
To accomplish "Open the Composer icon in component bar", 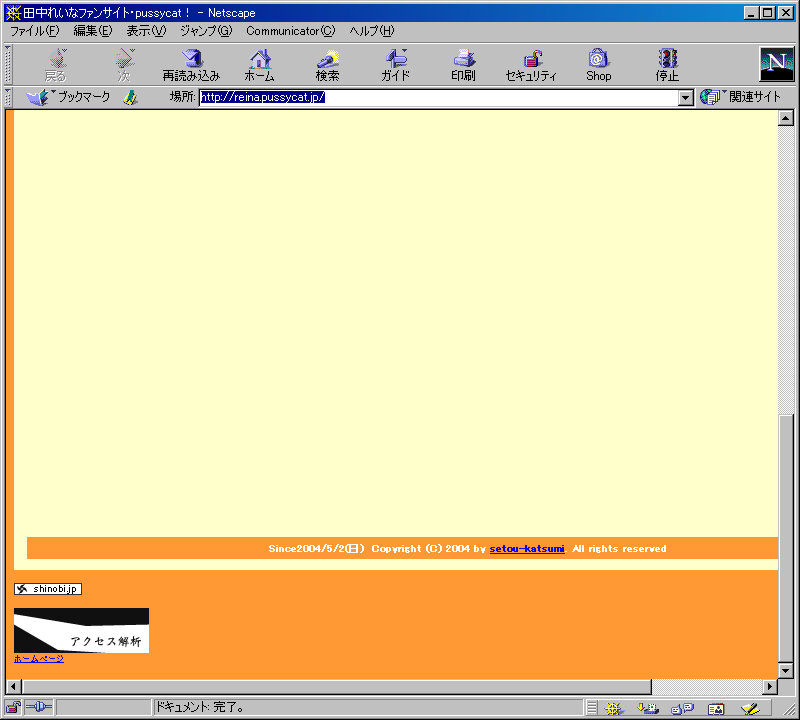I will coord(750,708).
